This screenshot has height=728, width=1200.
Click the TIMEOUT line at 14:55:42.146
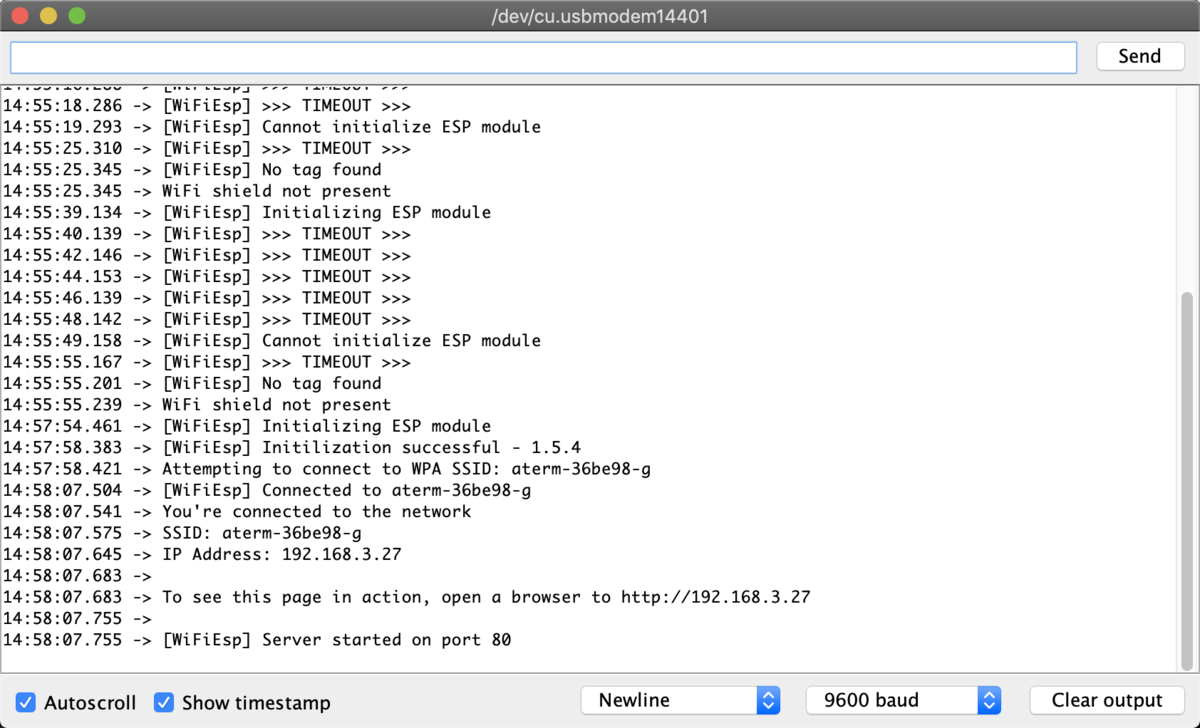click(x=207, y=255)
